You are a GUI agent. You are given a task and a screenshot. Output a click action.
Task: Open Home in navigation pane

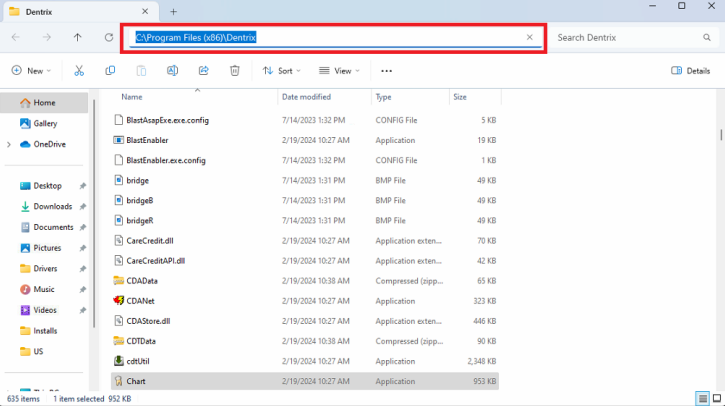click(44, 103)
